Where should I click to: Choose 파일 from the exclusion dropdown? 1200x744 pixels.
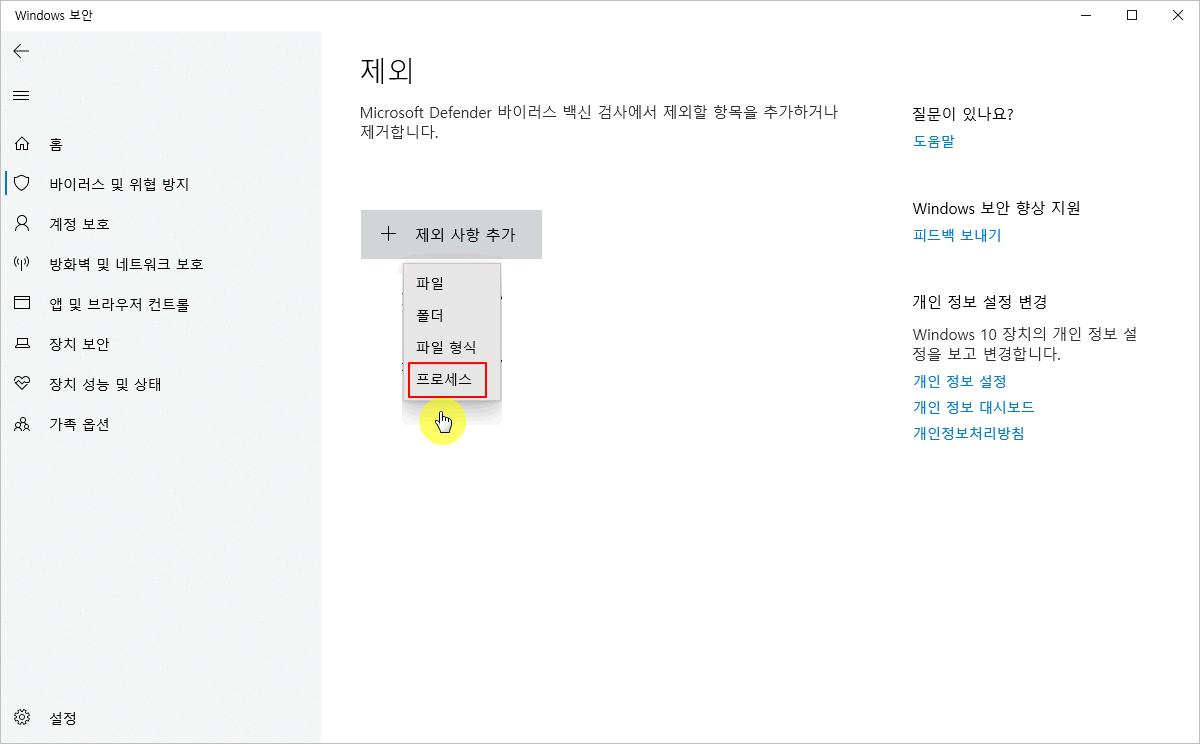coord(452,283)
